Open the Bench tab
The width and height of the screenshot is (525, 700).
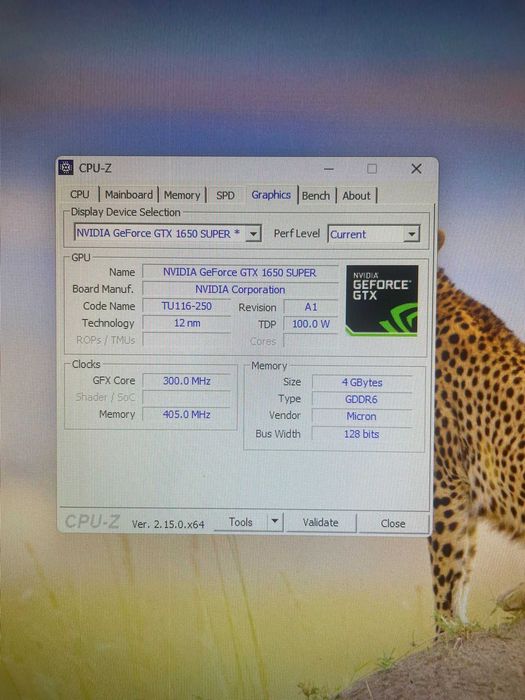click(x=316, y=196)
